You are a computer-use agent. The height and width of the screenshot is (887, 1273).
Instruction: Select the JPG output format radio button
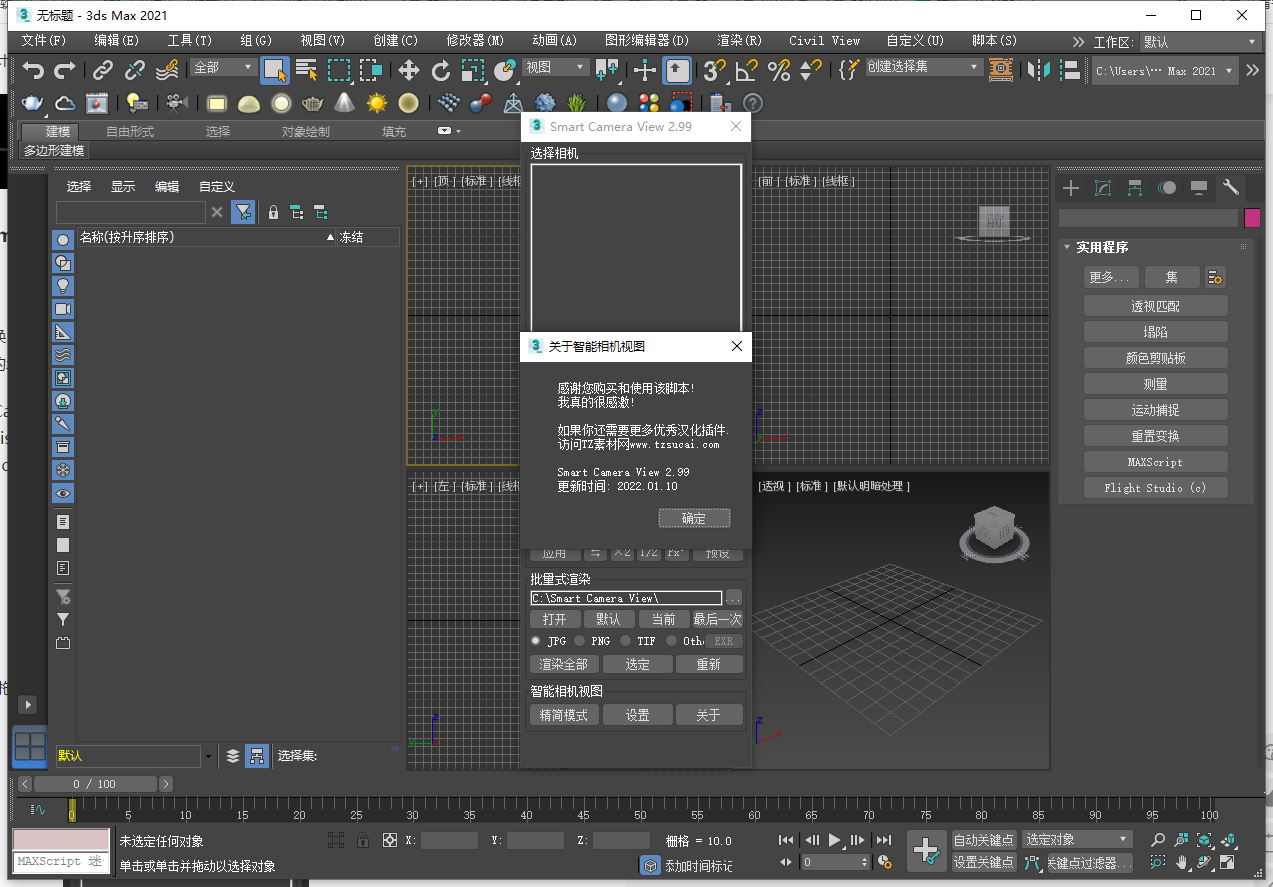[x=536, y=641]
